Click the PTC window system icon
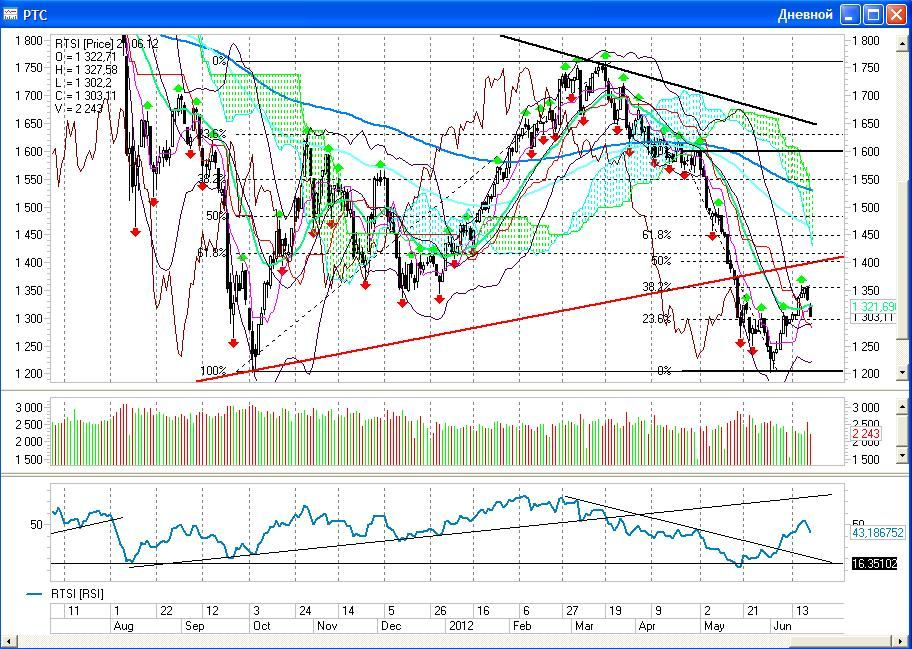This screenshot has width=912, height=649. click(10, 15)
